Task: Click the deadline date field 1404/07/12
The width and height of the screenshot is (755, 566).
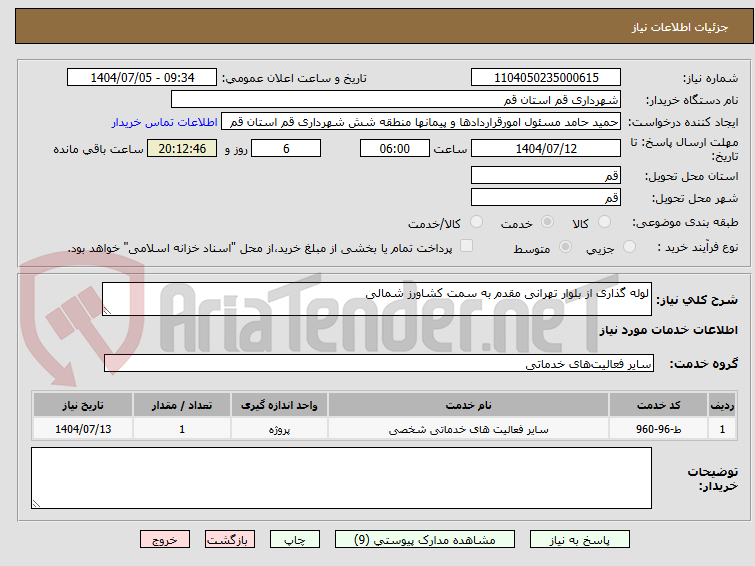Action: pos(546,148)
